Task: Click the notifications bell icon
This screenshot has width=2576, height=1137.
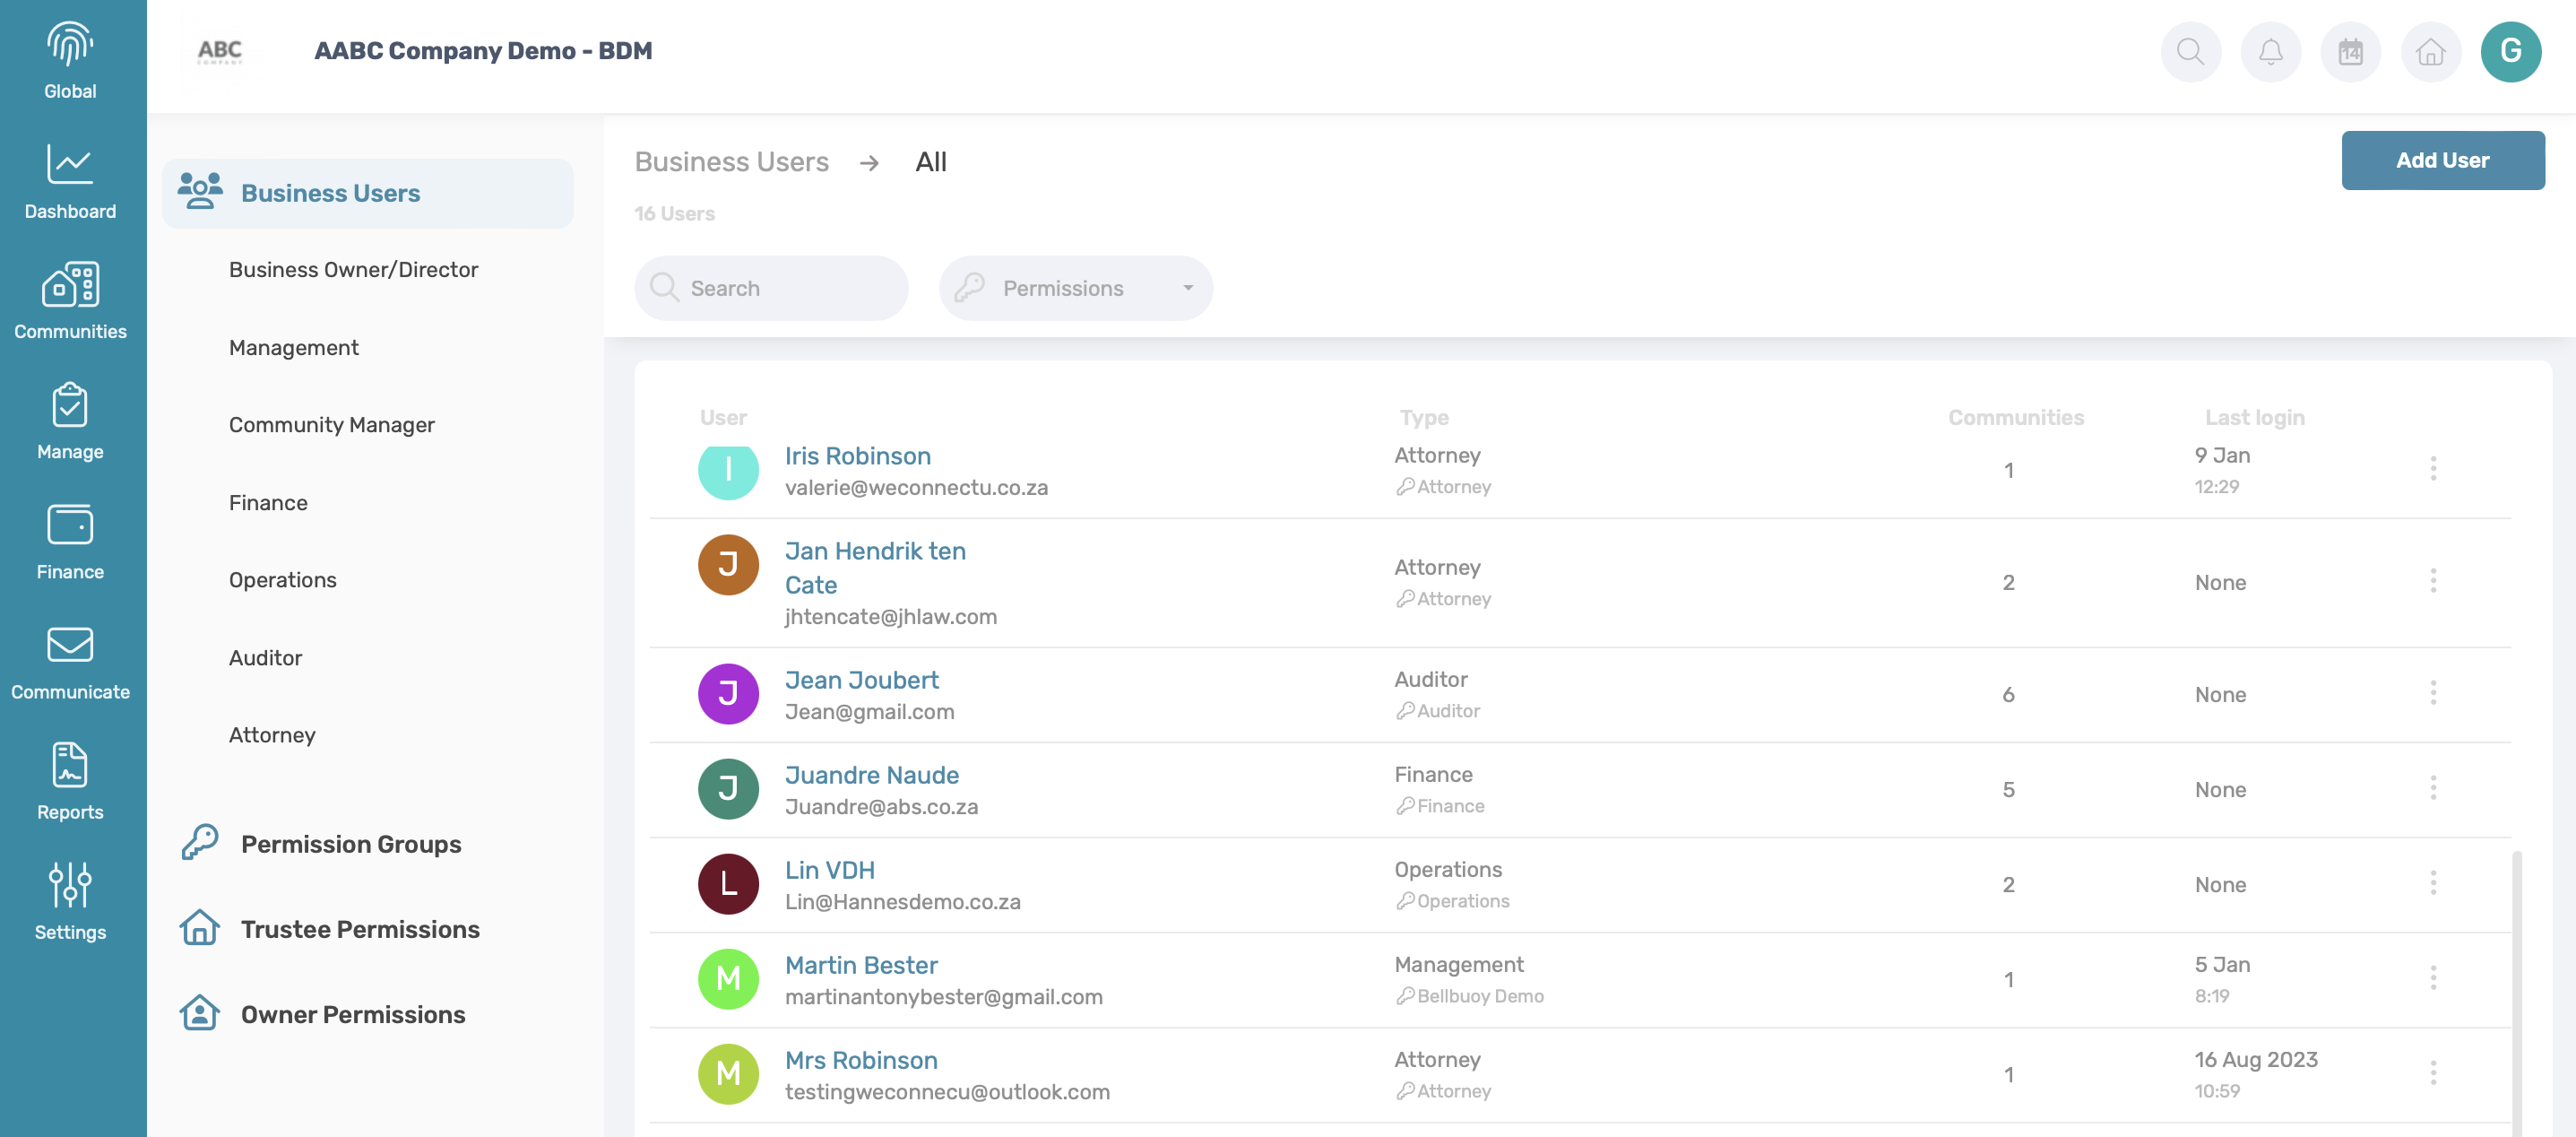Action: (2270, 51)
